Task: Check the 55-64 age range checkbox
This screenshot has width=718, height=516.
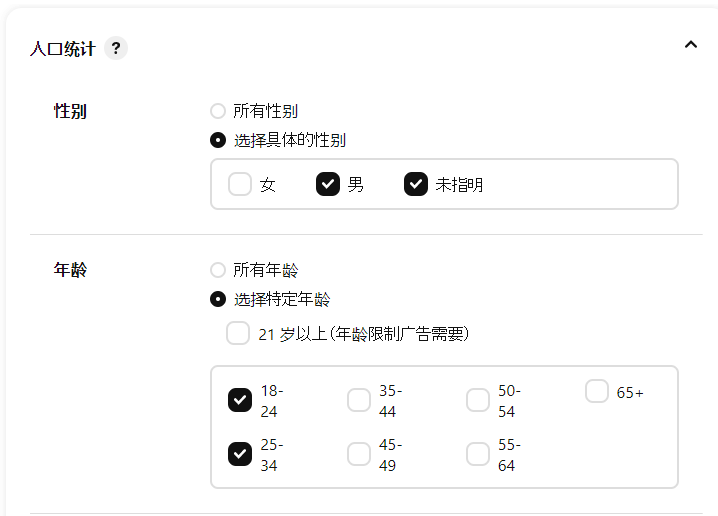Action: (478, 454)
